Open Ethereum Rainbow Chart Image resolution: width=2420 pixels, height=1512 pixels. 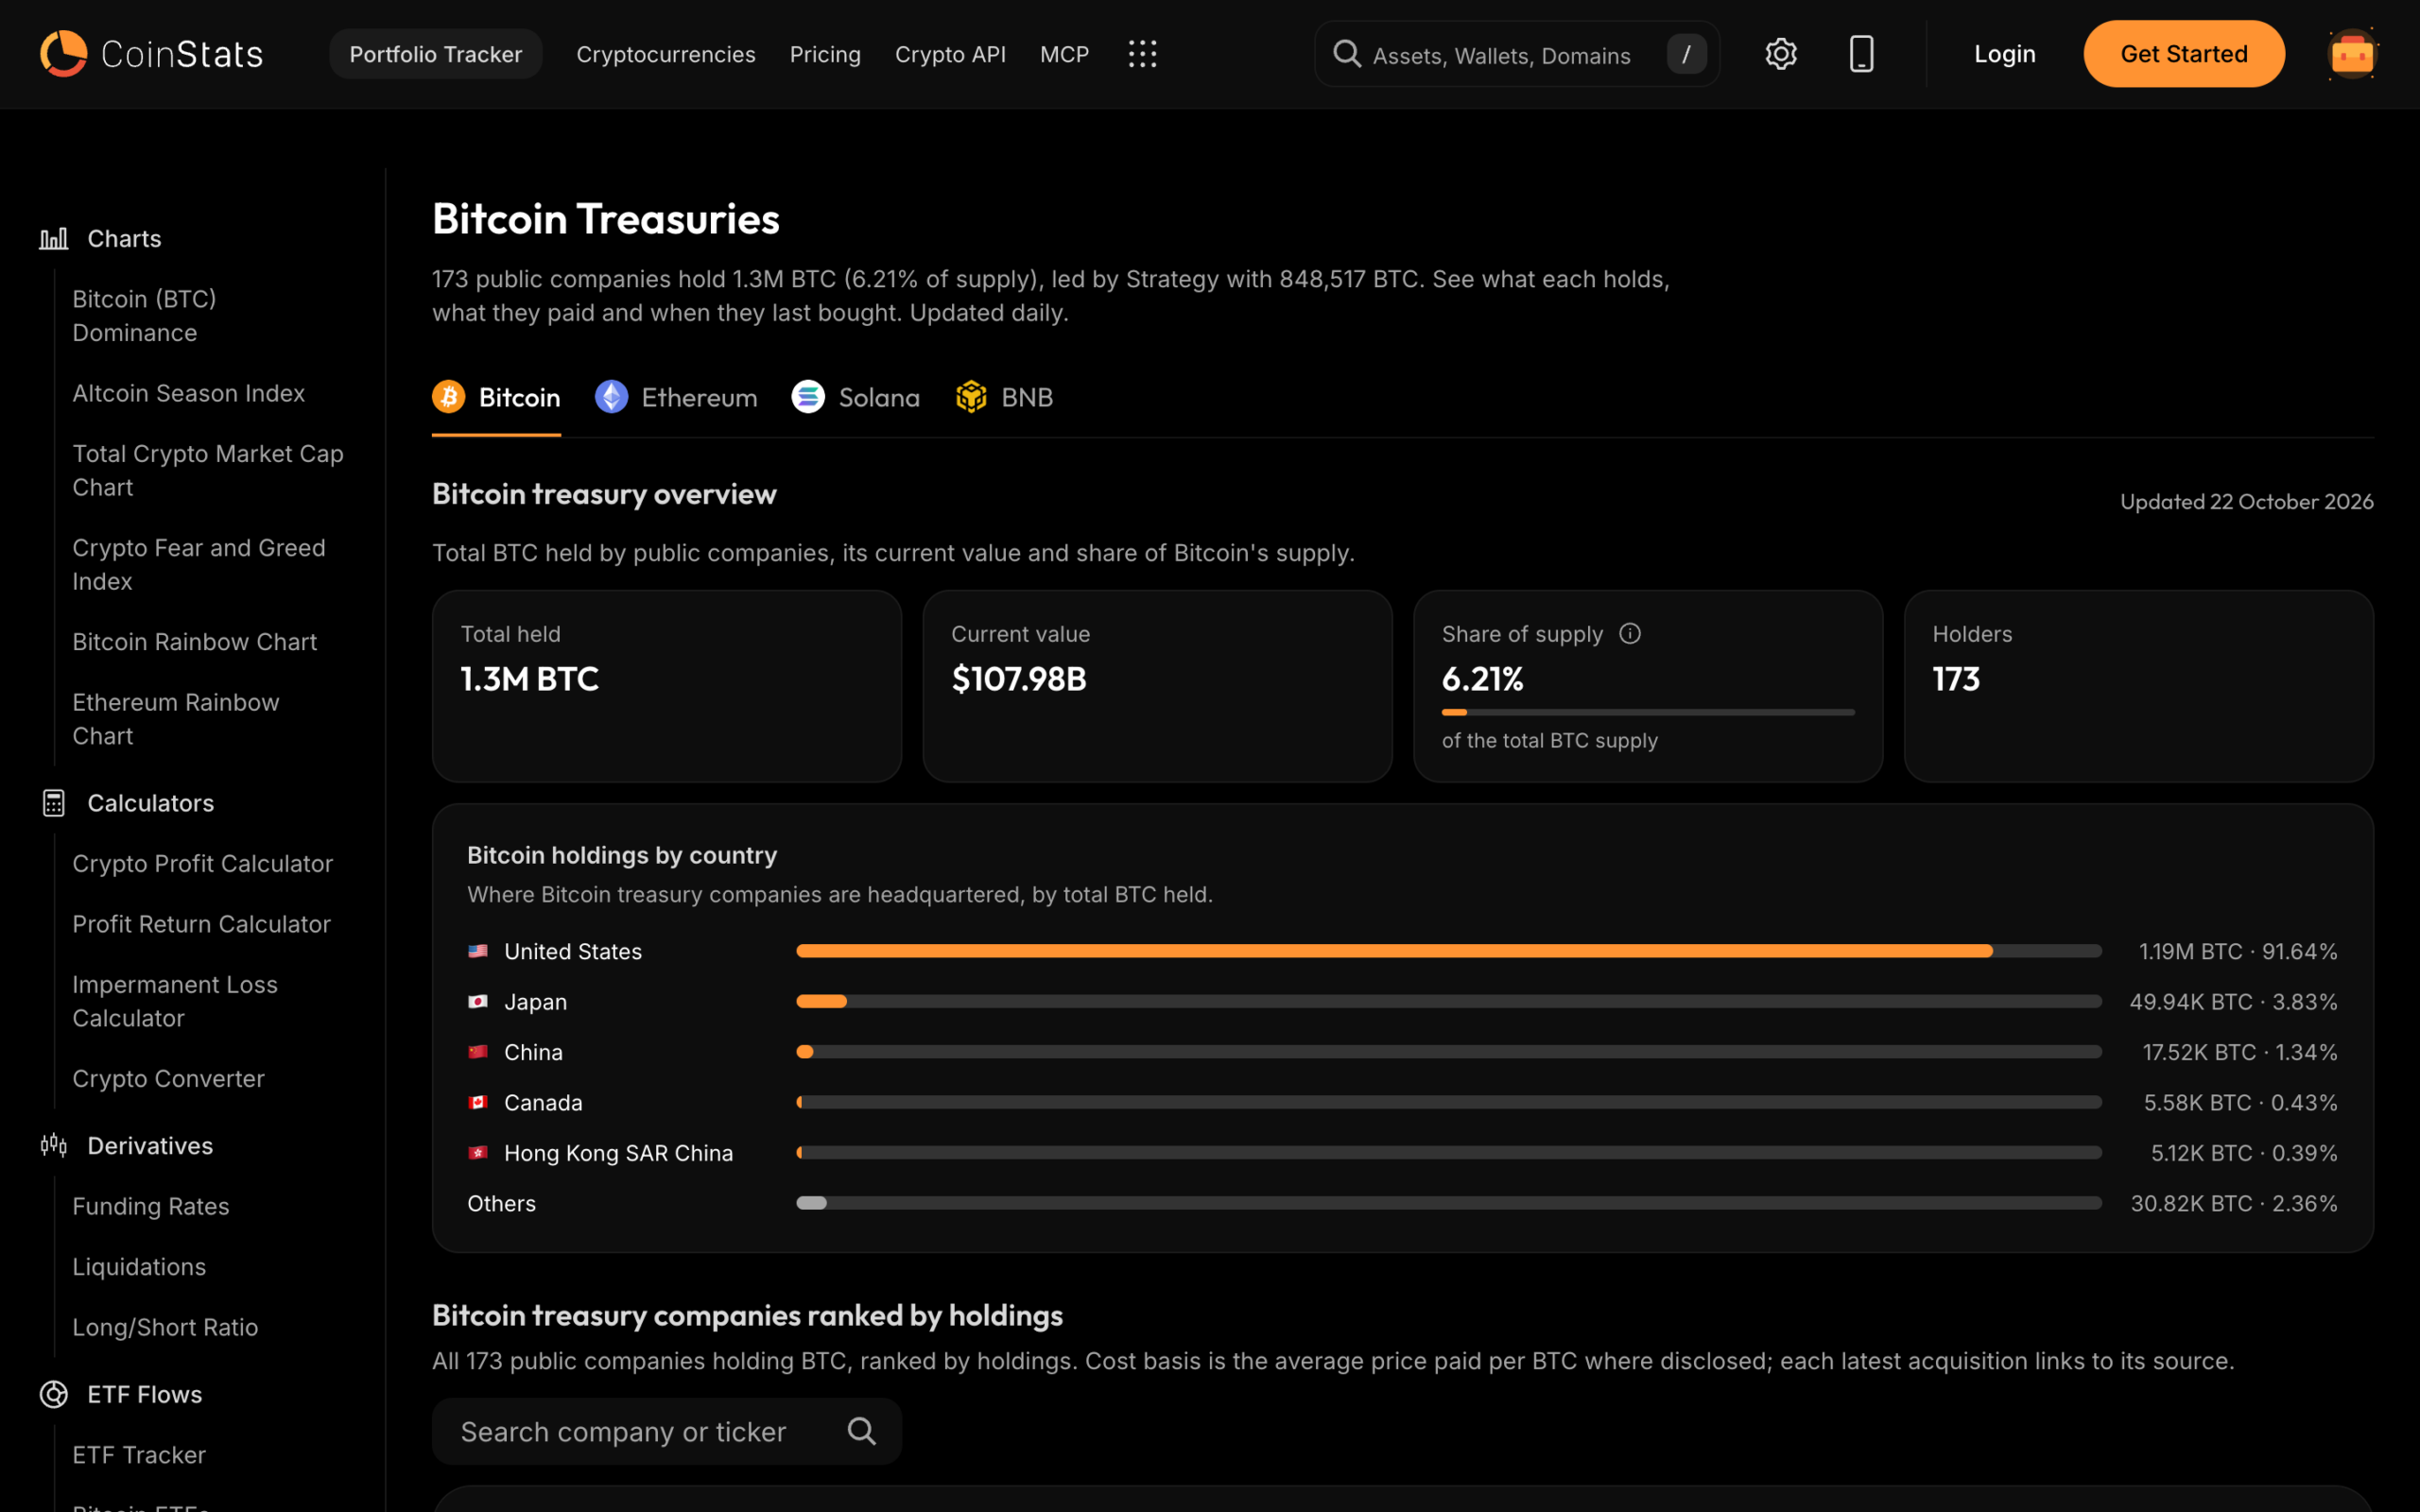click(176, 719)
